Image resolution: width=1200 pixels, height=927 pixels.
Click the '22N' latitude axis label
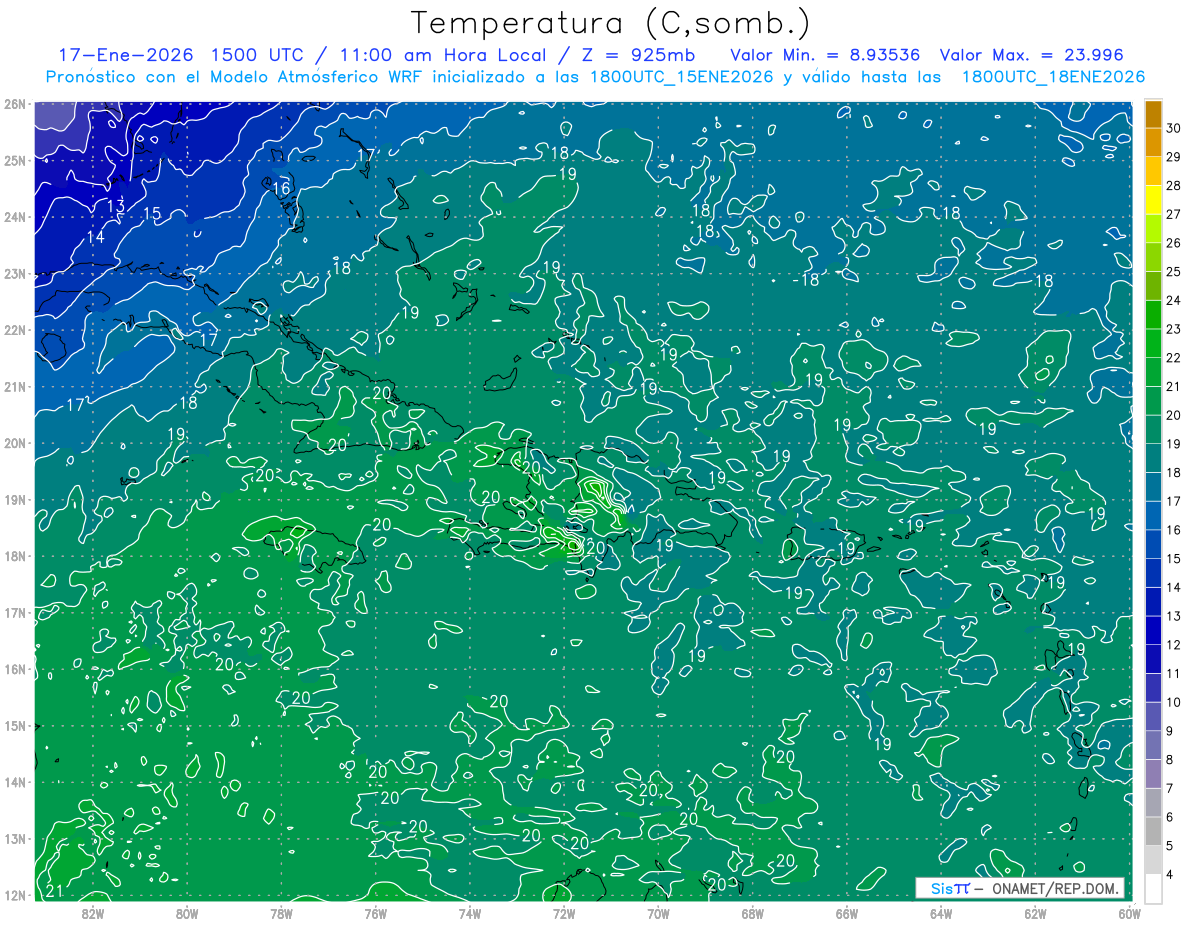click(x=15, y=330)
